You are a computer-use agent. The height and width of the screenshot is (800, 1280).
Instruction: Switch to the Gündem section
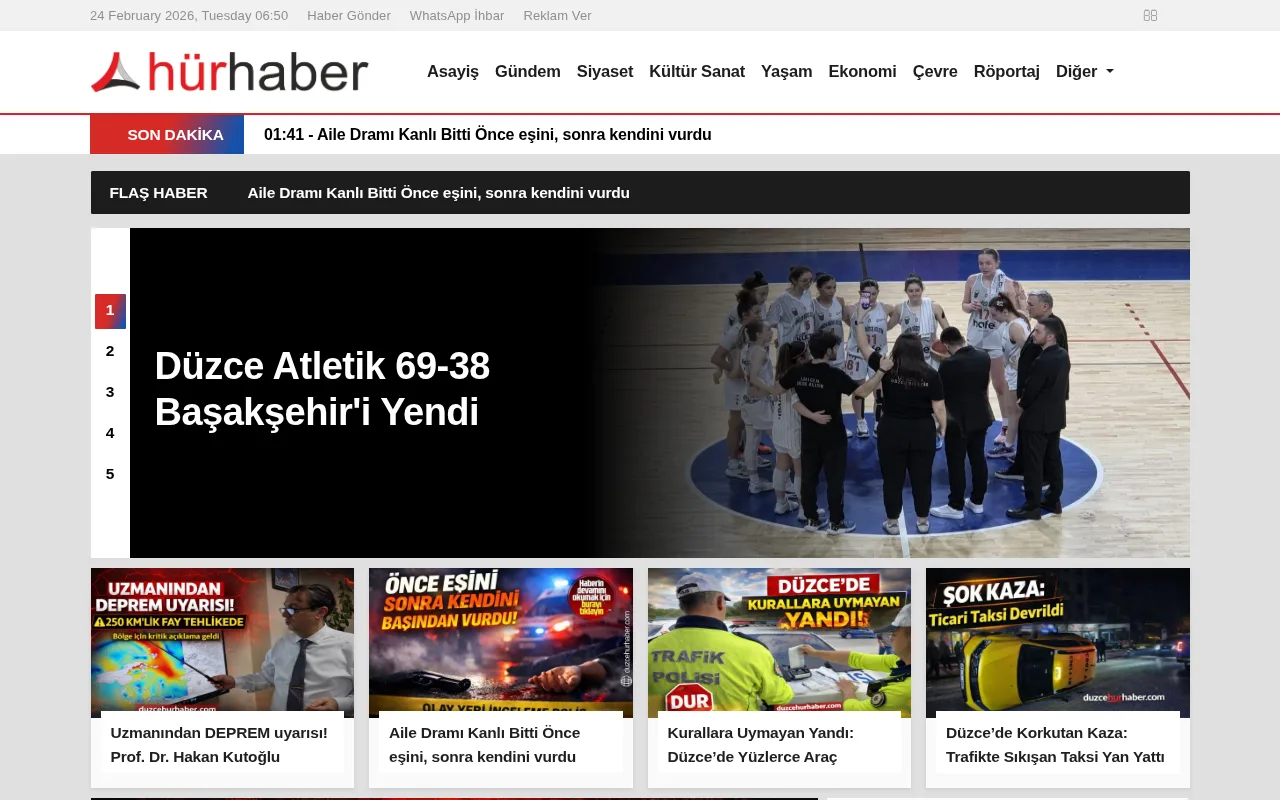(x=528, y=71)
